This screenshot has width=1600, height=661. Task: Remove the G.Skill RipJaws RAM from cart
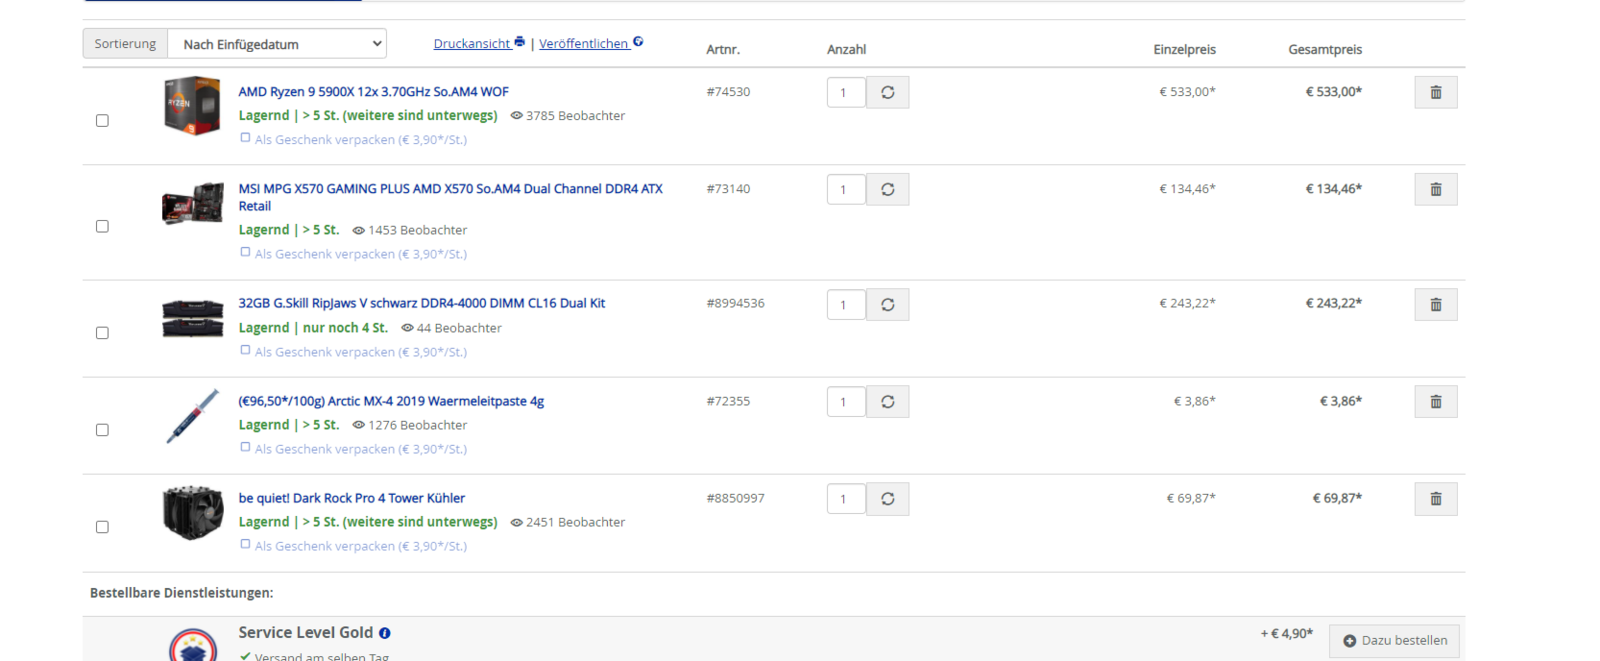pos(1435,304)
